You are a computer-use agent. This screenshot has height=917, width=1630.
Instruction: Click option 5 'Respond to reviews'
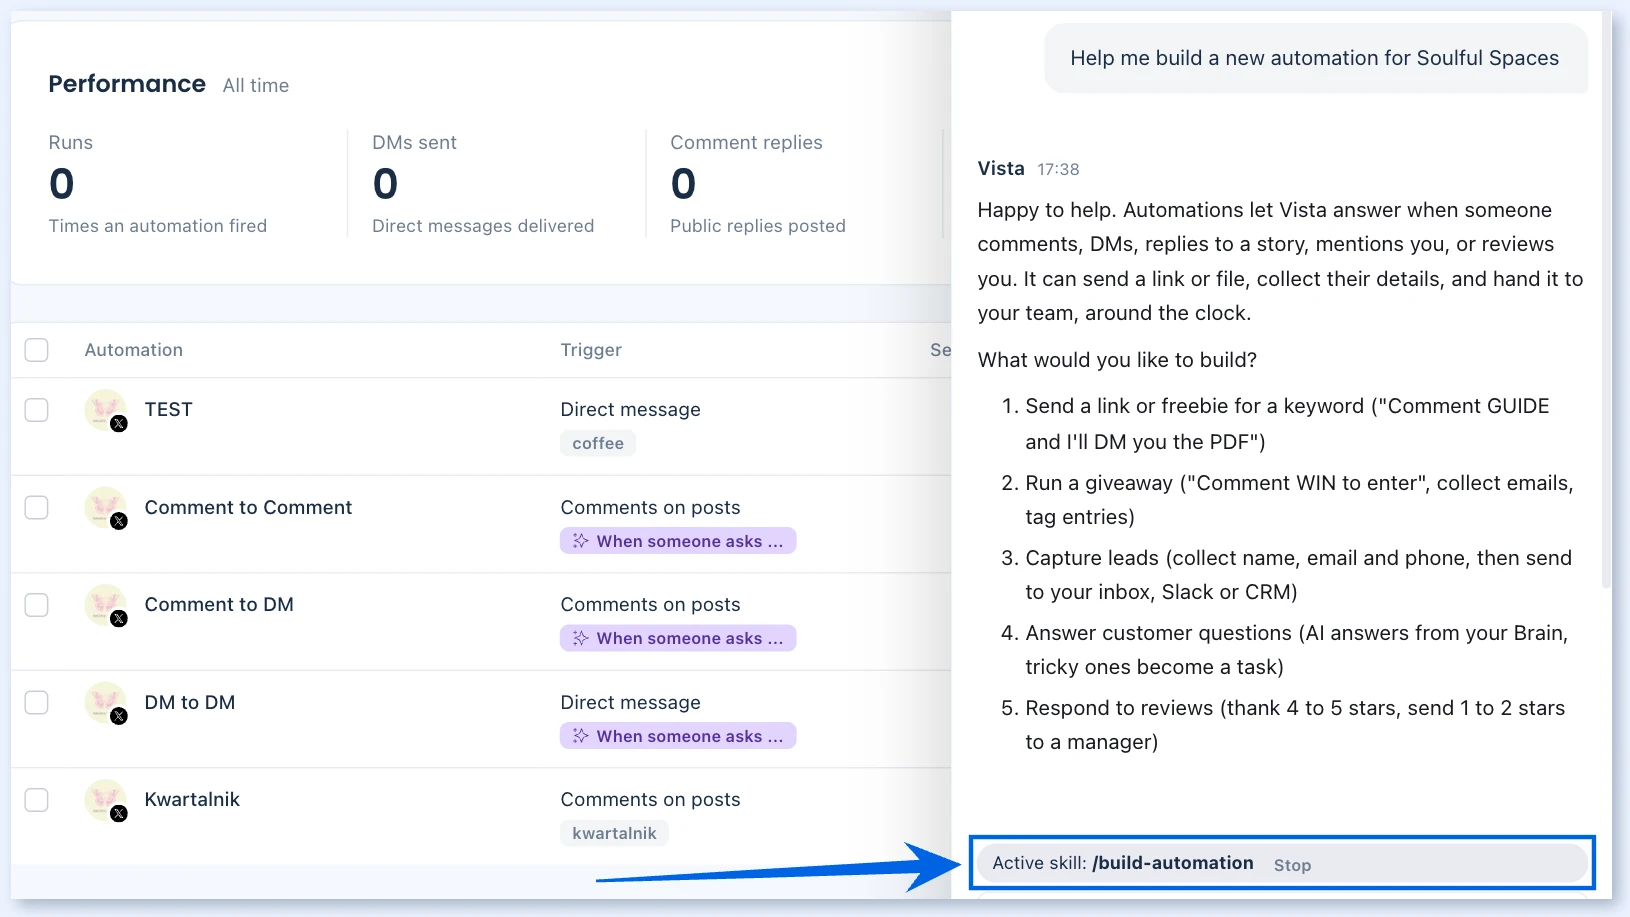1295,725
